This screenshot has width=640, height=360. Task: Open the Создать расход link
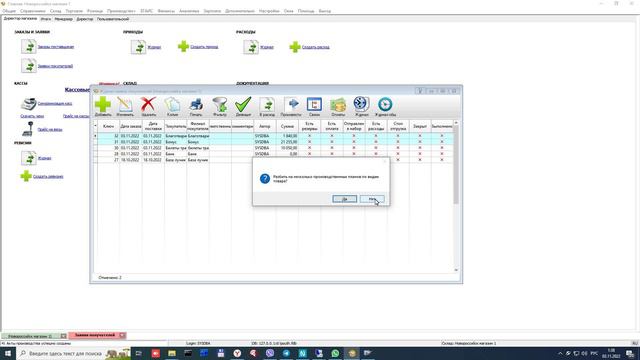[316, 47]
